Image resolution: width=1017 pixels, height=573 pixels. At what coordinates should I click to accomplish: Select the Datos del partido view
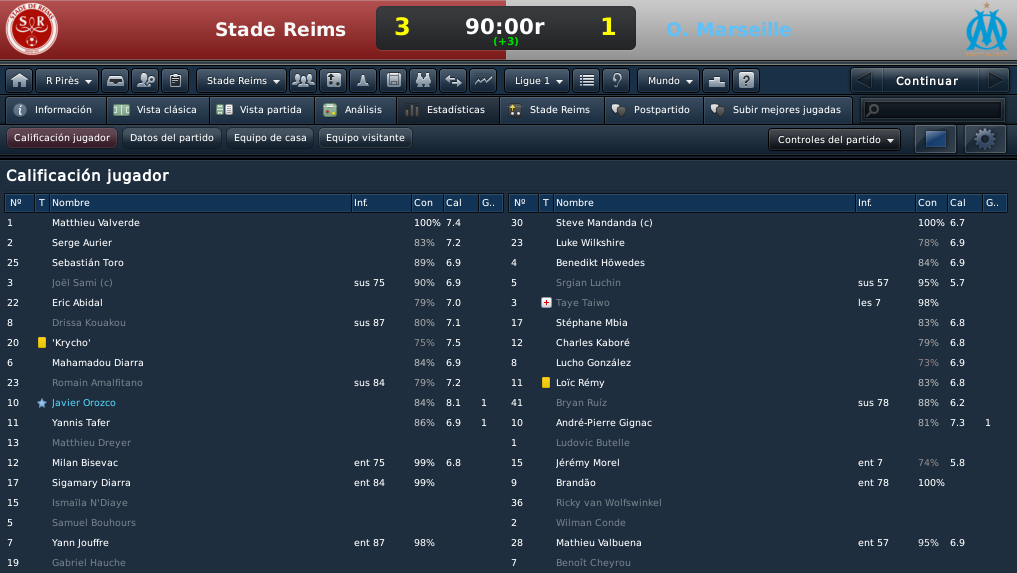point(172,138)
